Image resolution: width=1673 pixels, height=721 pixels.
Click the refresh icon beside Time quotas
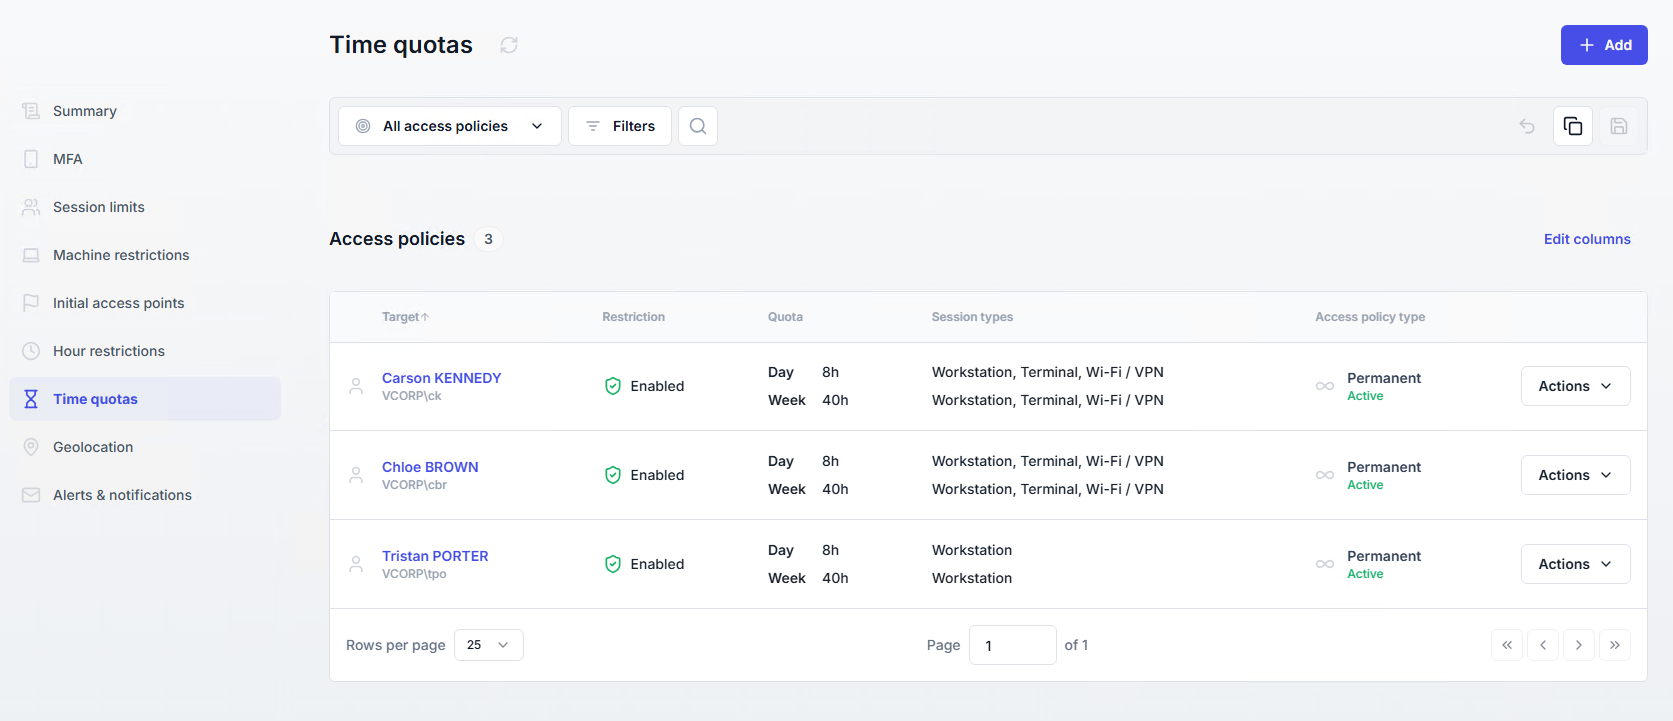pyautogui.click(x=509, y=45)
